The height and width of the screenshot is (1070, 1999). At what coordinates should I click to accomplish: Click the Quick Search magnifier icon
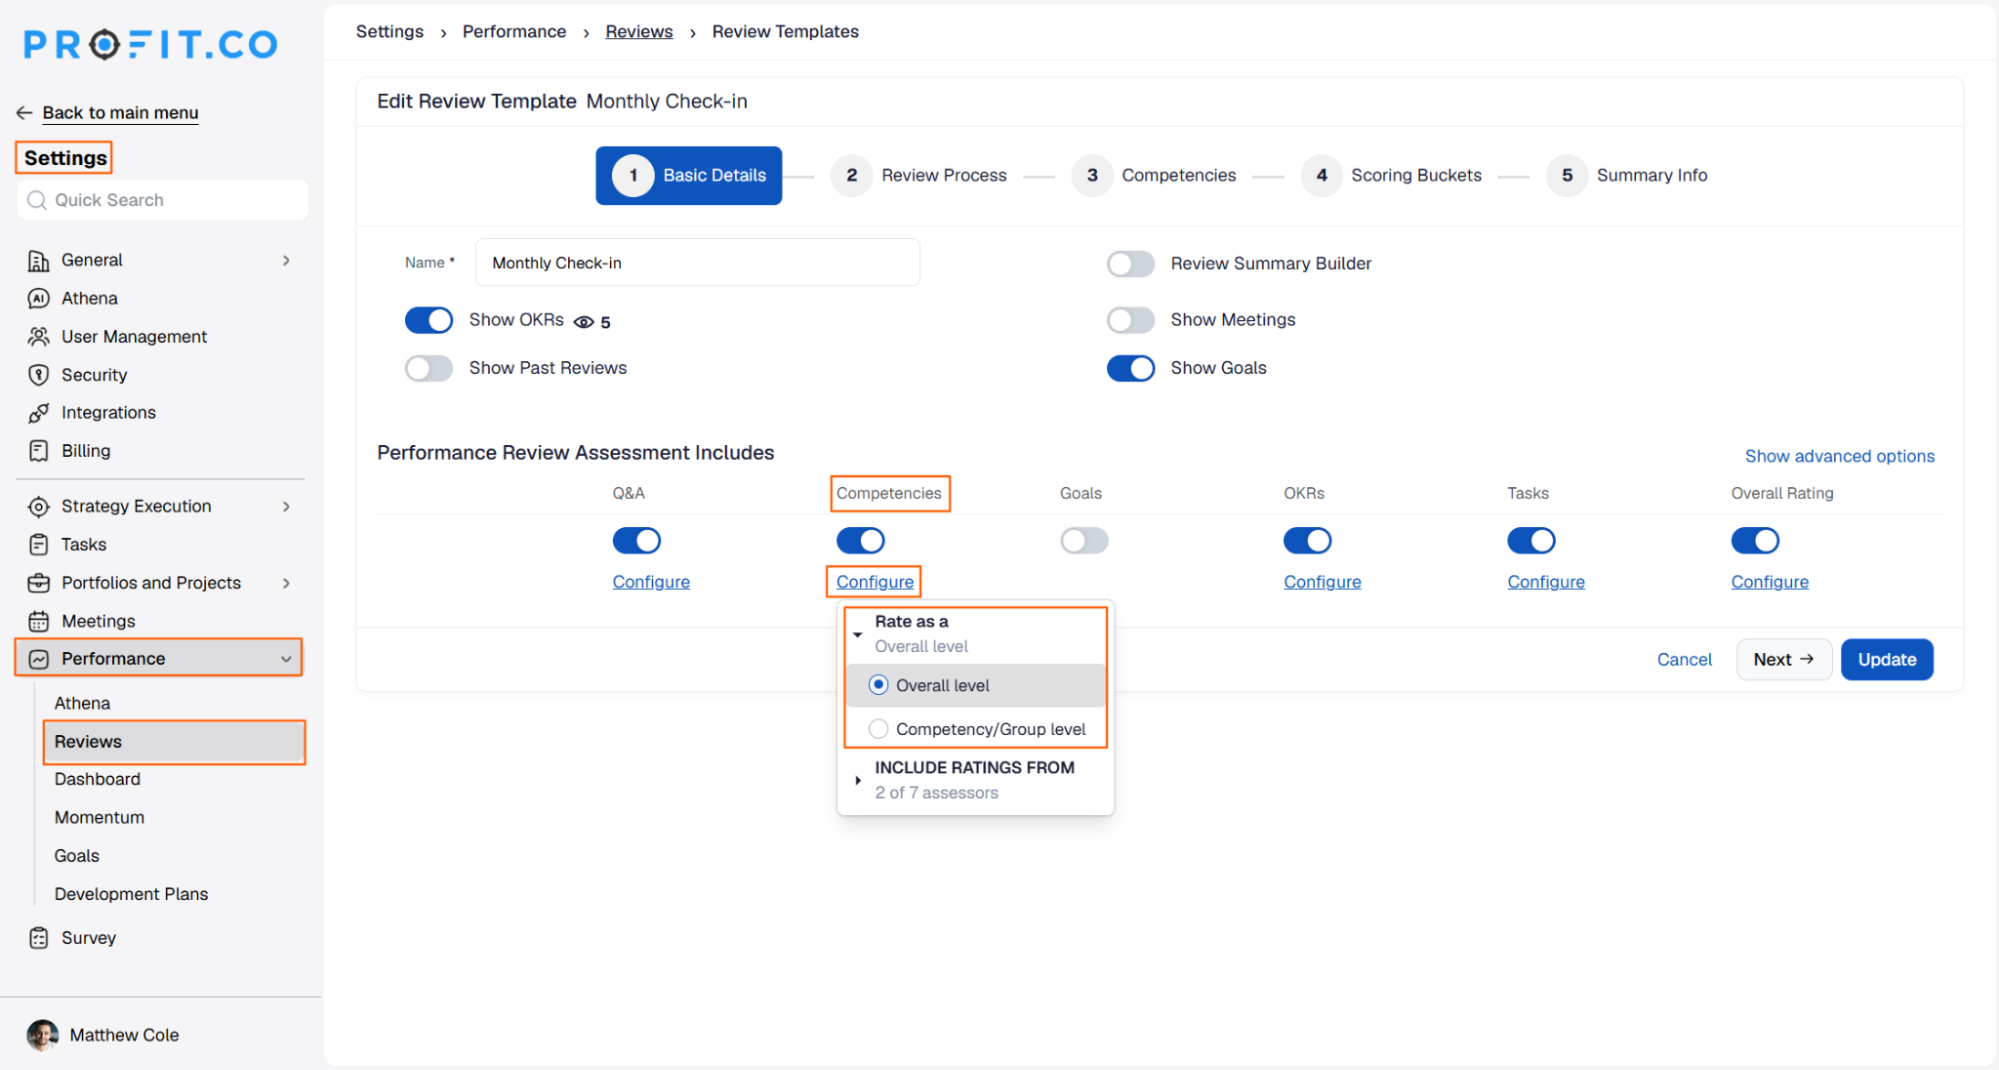click(x=37, y=200)
